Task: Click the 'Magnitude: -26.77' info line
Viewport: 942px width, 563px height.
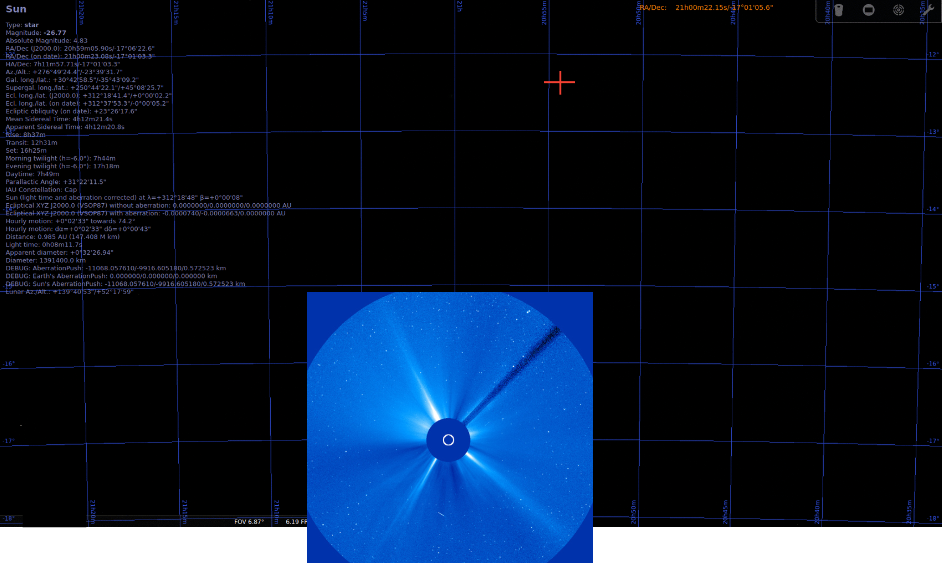Action: pos(36,33)
